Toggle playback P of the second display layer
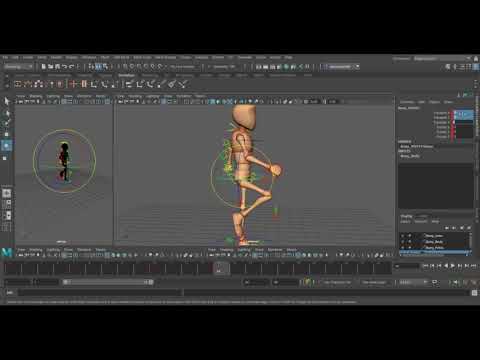 410,242
